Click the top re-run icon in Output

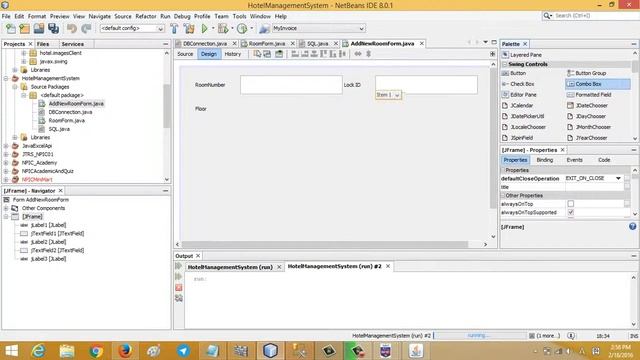[179, 266]
